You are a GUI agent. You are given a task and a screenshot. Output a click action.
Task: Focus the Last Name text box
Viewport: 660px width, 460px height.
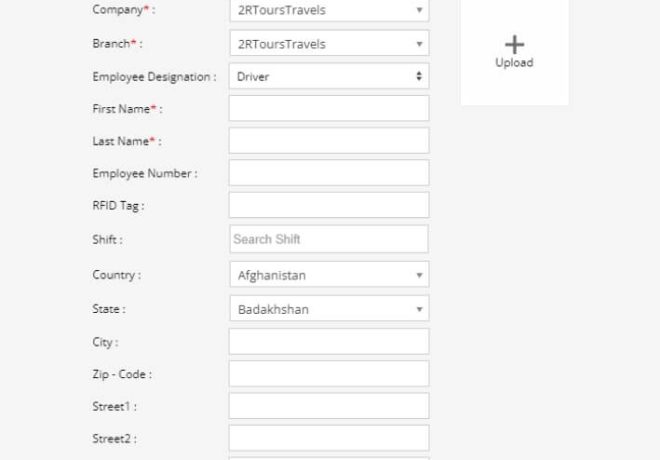328,141
